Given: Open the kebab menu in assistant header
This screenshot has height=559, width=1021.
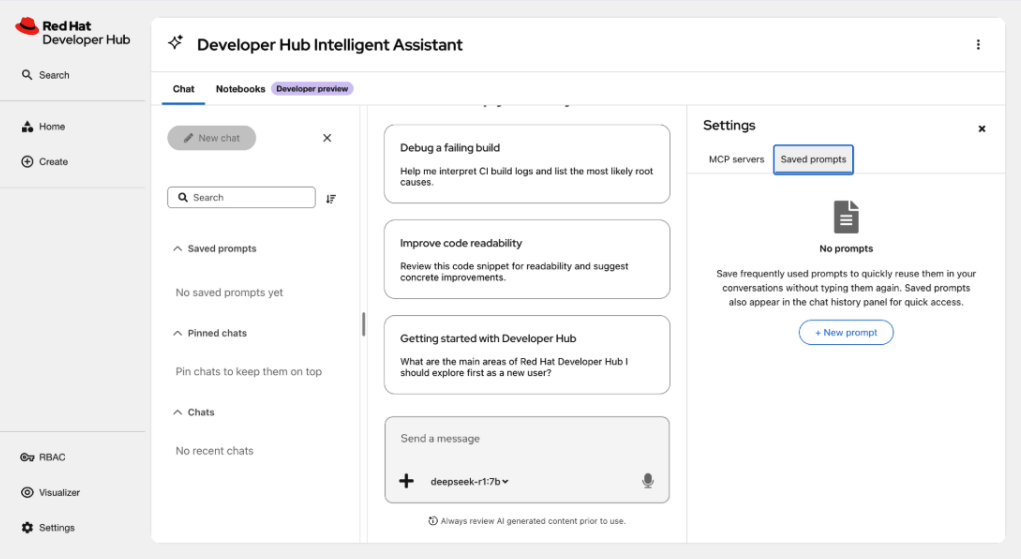Looking at the screenshot, I should [978, 44].
